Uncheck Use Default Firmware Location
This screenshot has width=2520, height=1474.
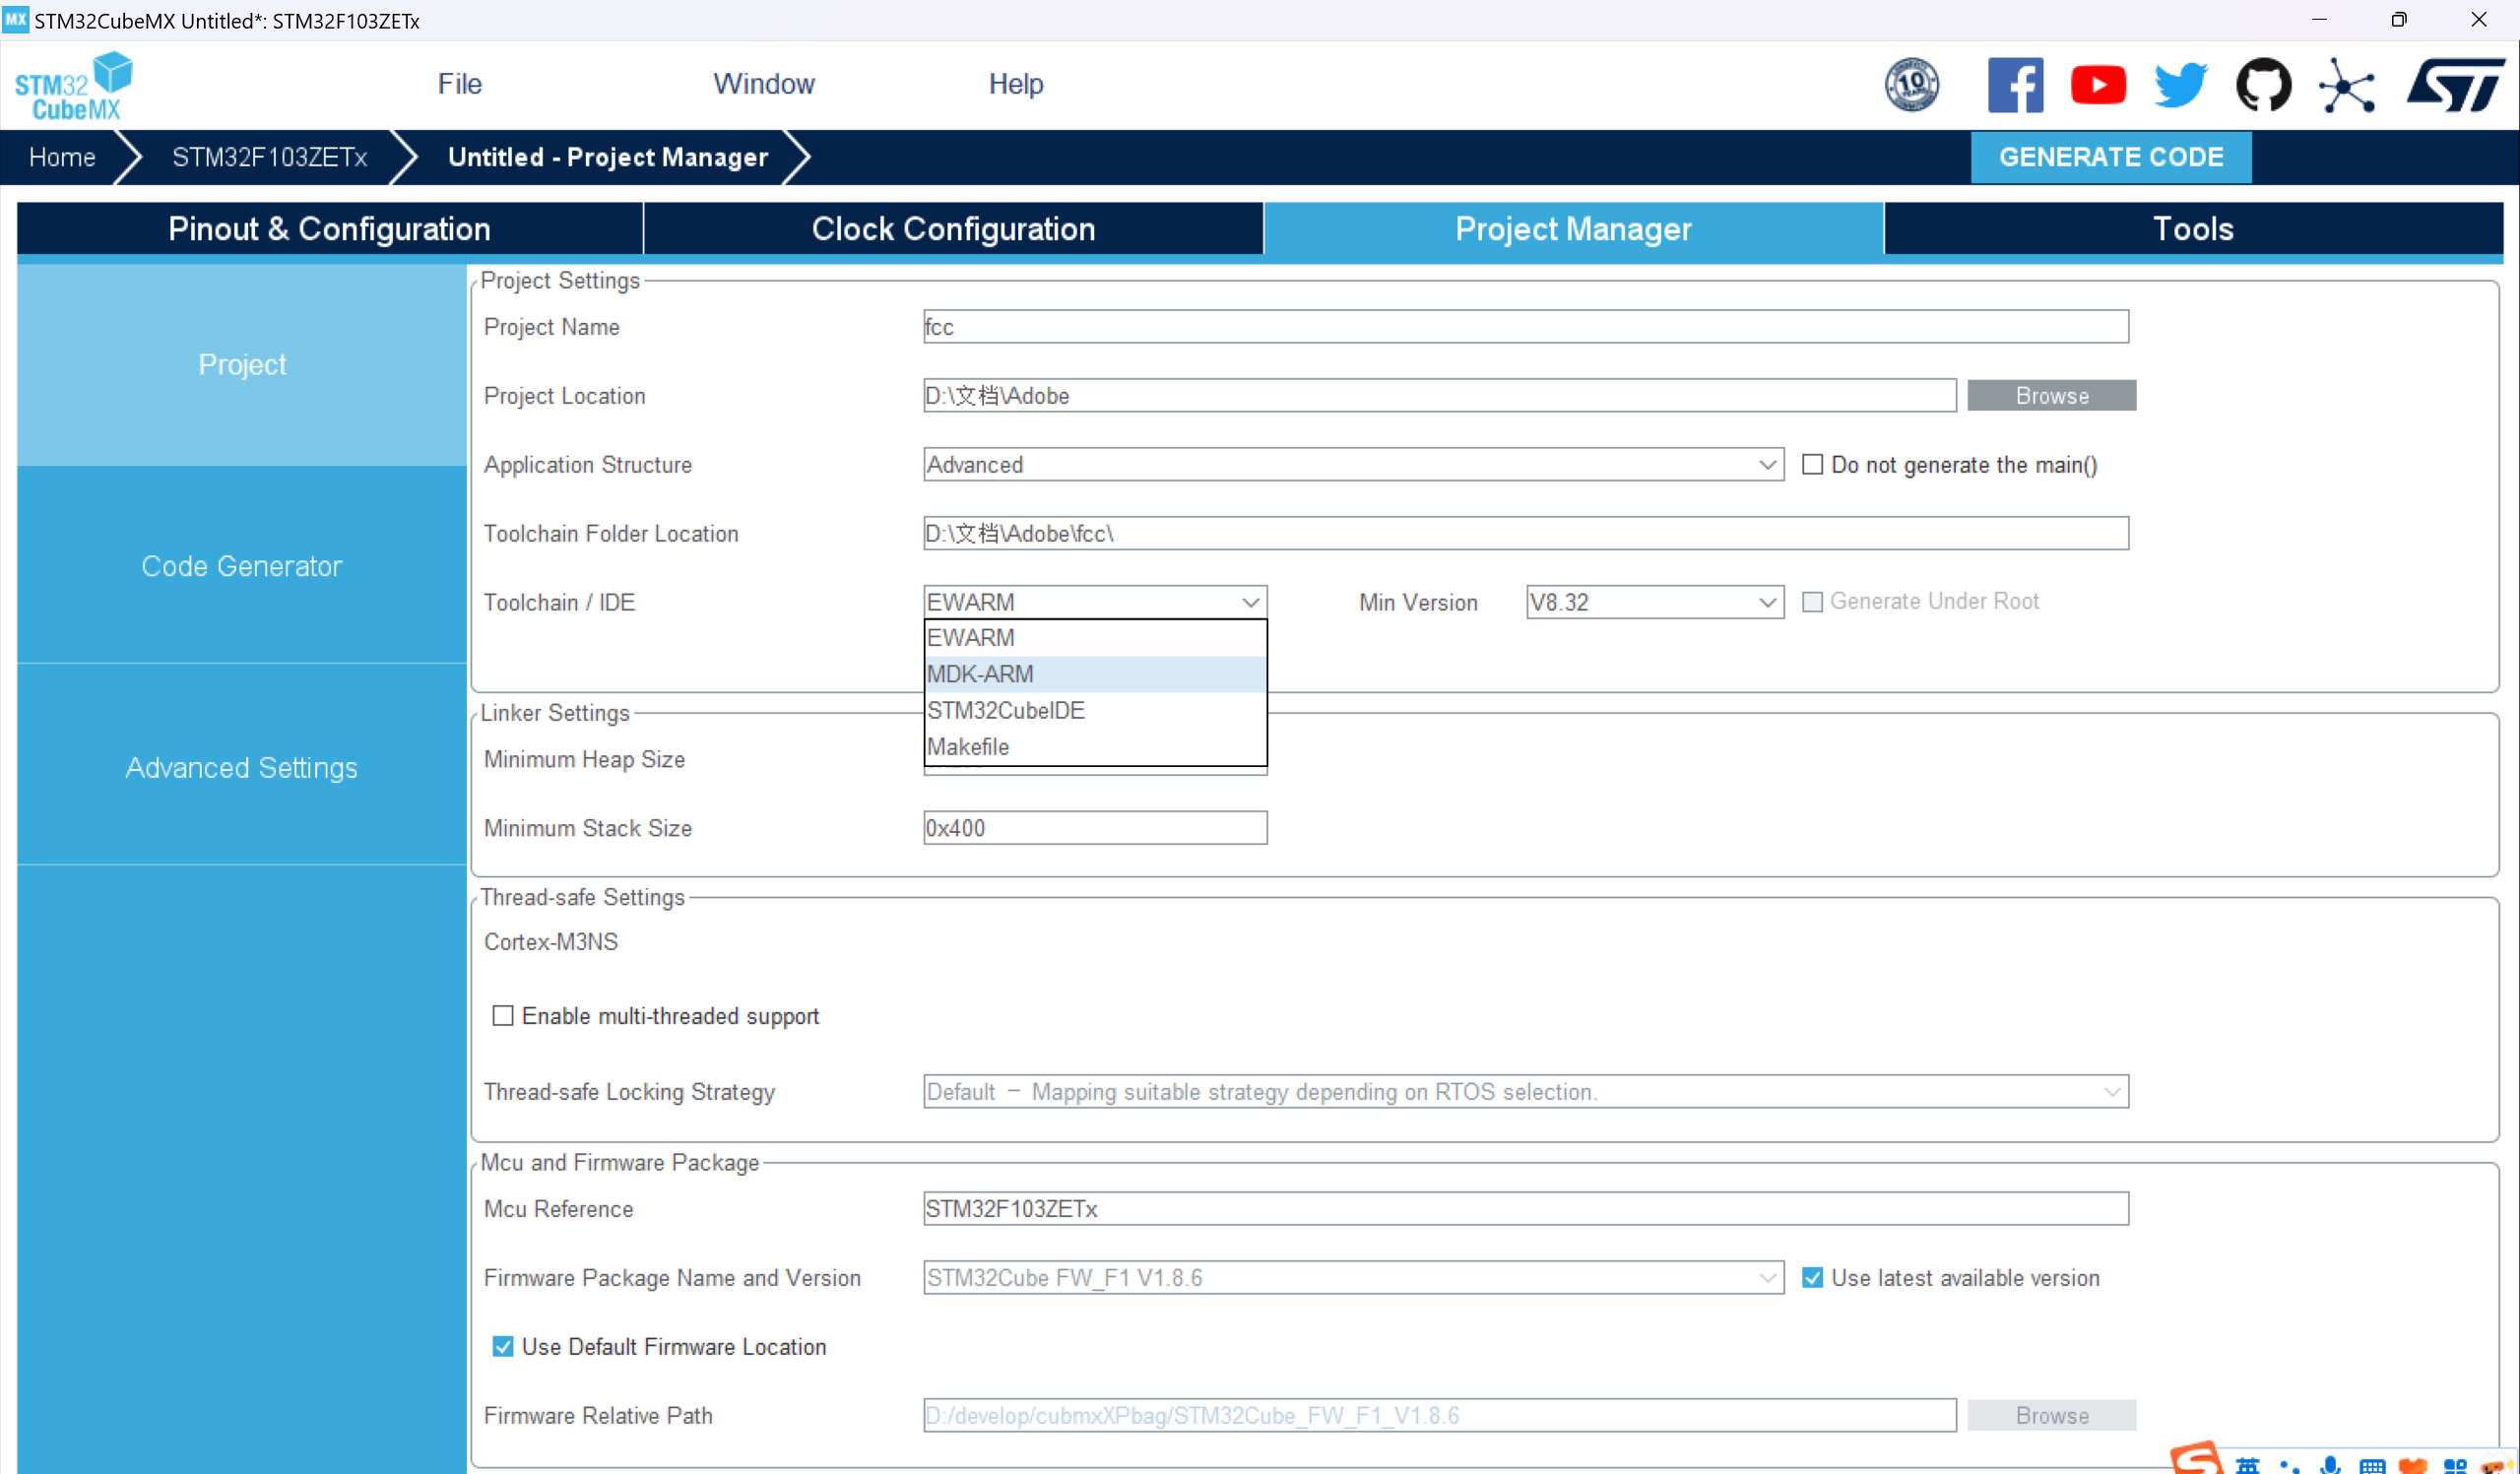pos(503,1347)
